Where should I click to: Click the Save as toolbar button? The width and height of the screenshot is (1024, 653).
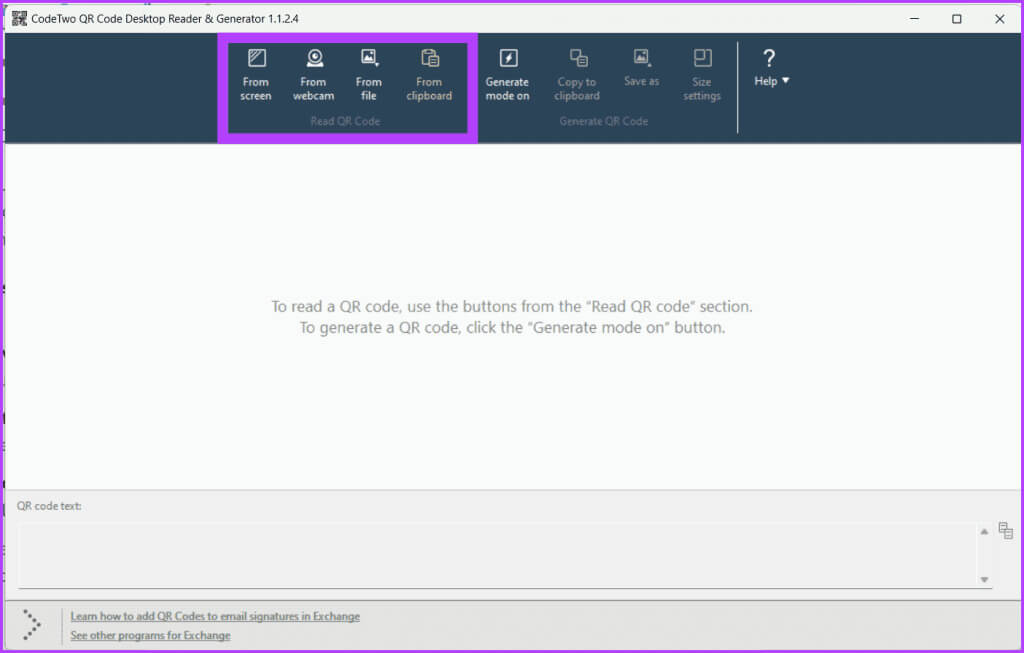[x=641, y=68]
